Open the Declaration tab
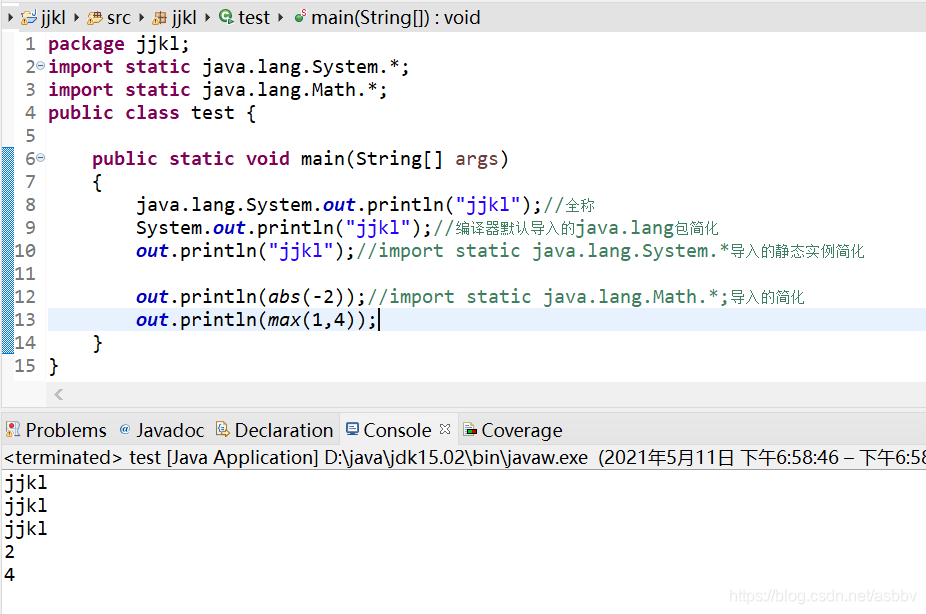 pos(275,430)
